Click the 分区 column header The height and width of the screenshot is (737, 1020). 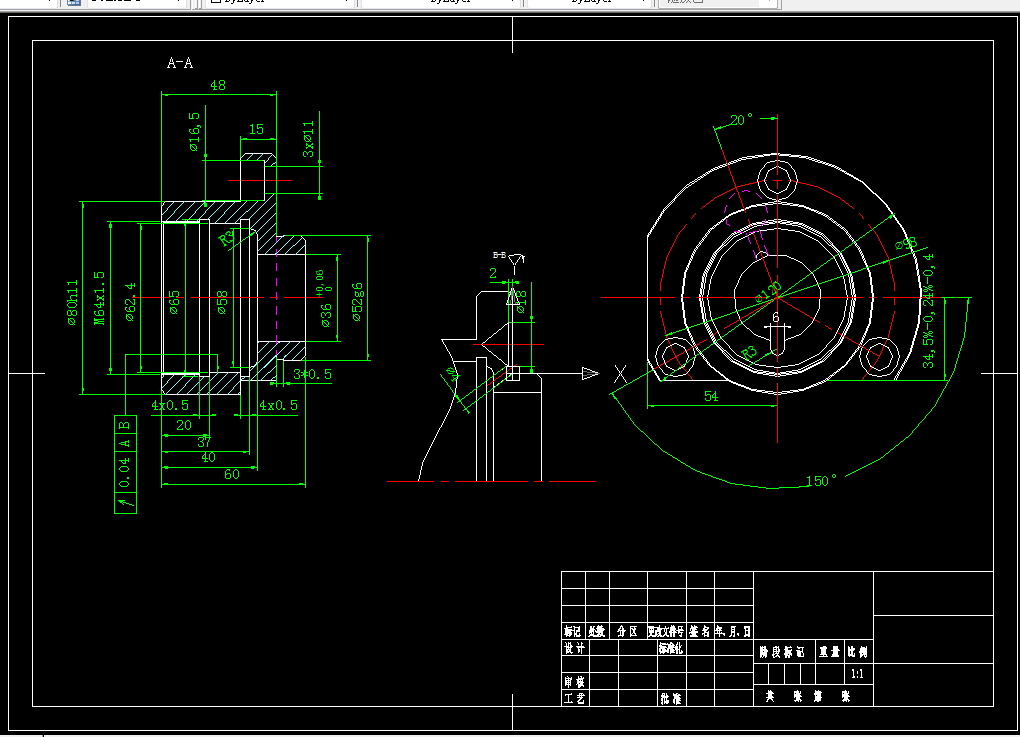pyautogui.click(x=627, y=632)
